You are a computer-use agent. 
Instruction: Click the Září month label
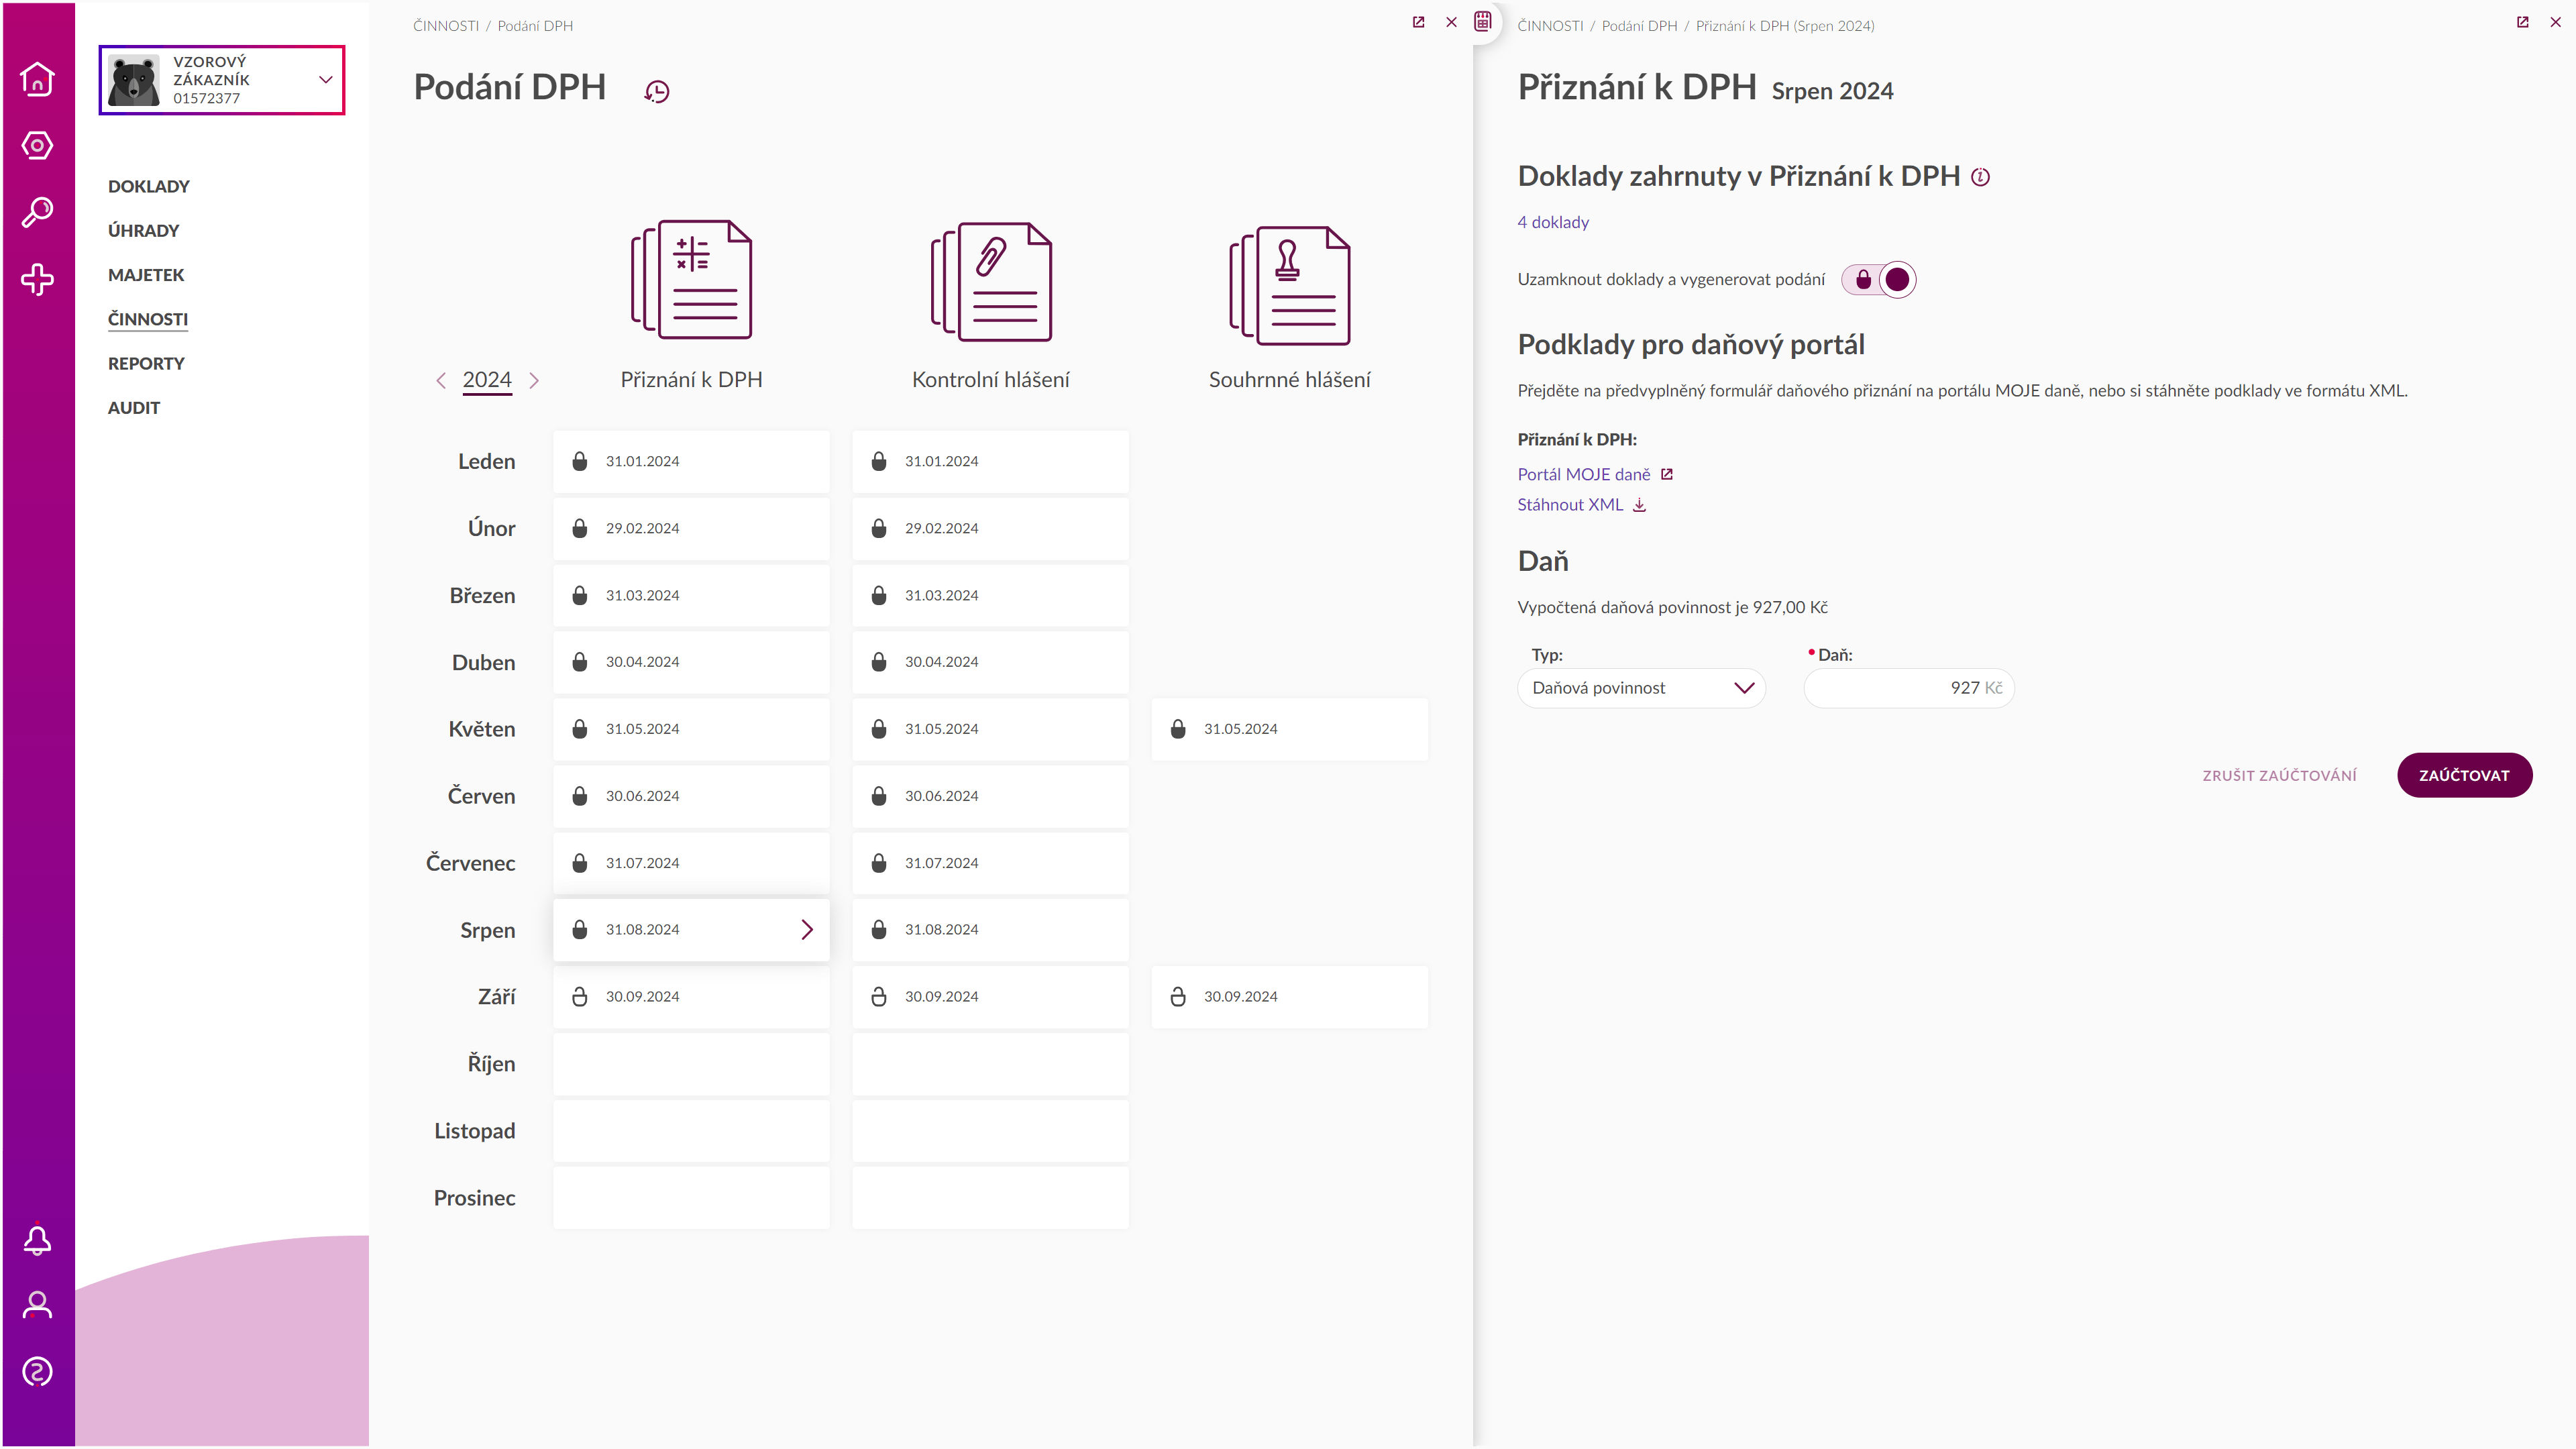pyautogui.click(x=497, y=997)
